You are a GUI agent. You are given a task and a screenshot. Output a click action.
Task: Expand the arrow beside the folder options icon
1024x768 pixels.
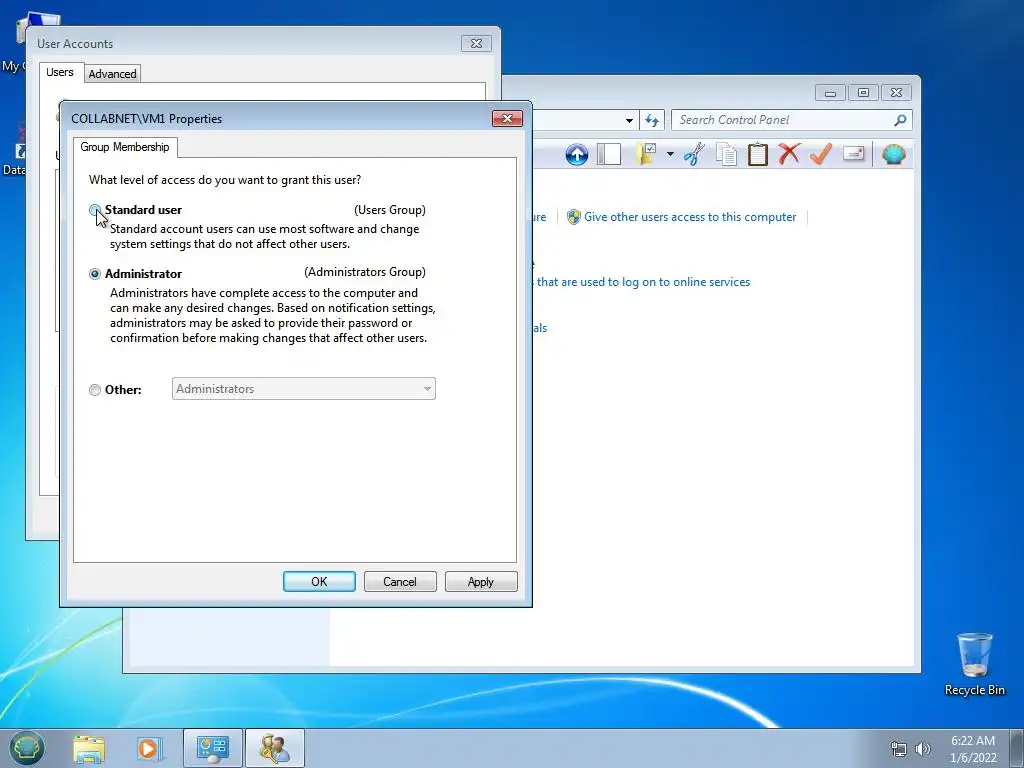pyautogui.click(x=670, y=155)
